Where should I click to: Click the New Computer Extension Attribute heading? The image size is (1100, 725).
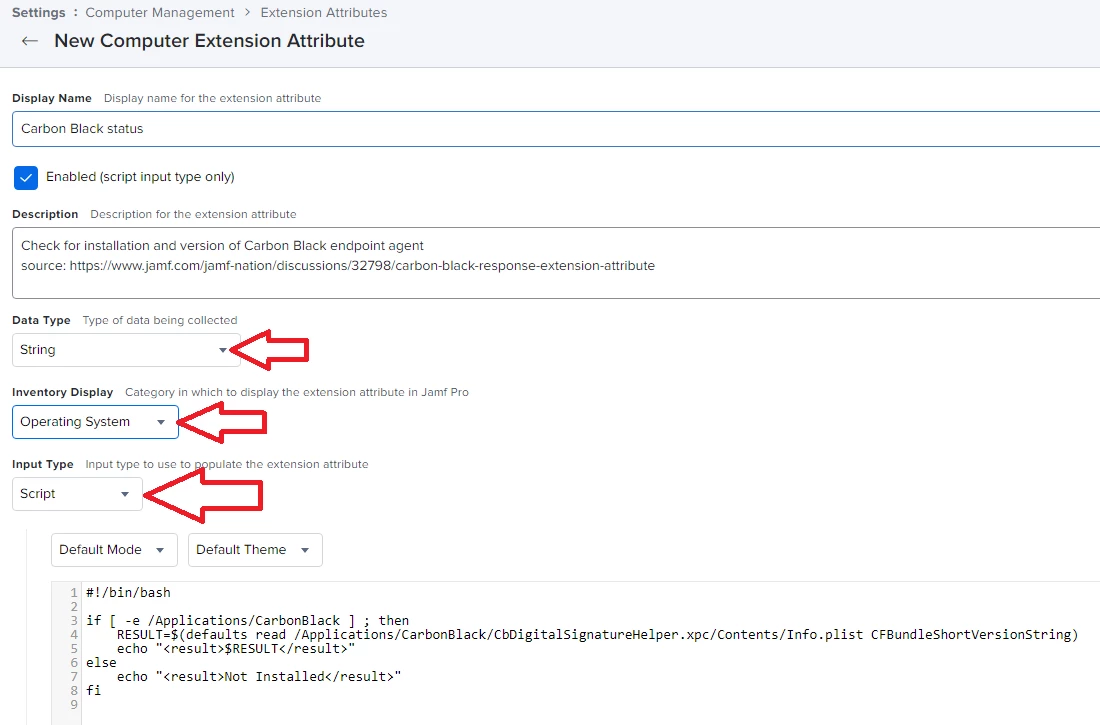coord(209,41)
